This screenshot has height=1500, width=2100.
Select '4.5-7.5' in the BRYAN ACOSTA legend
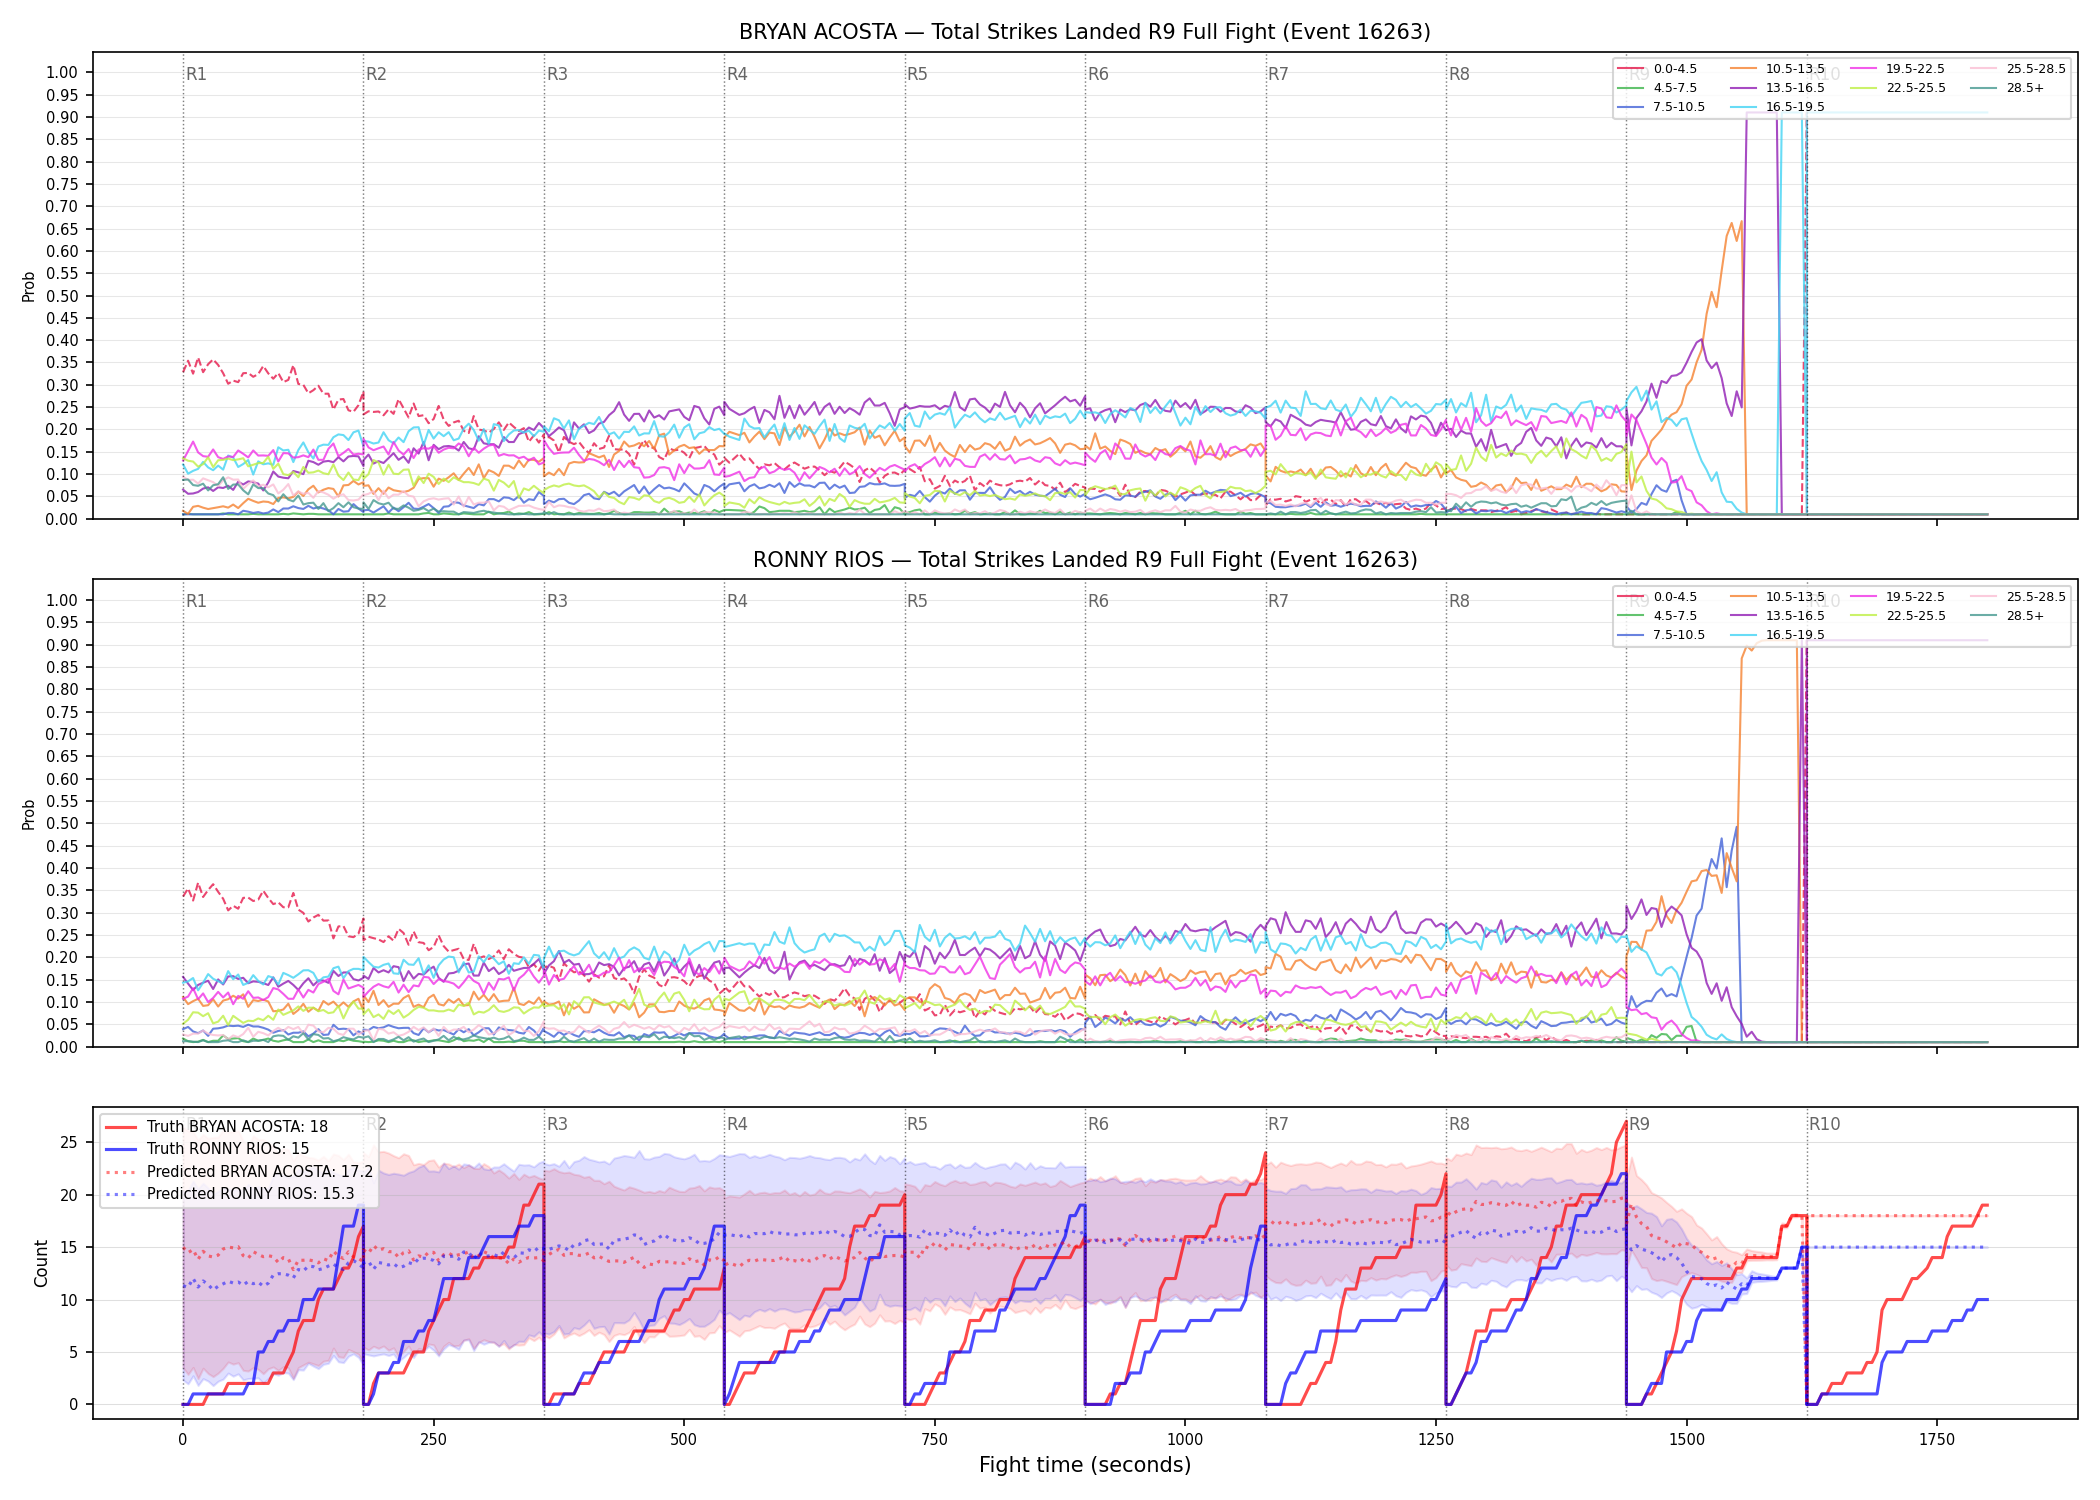[x=1675, y=88]
